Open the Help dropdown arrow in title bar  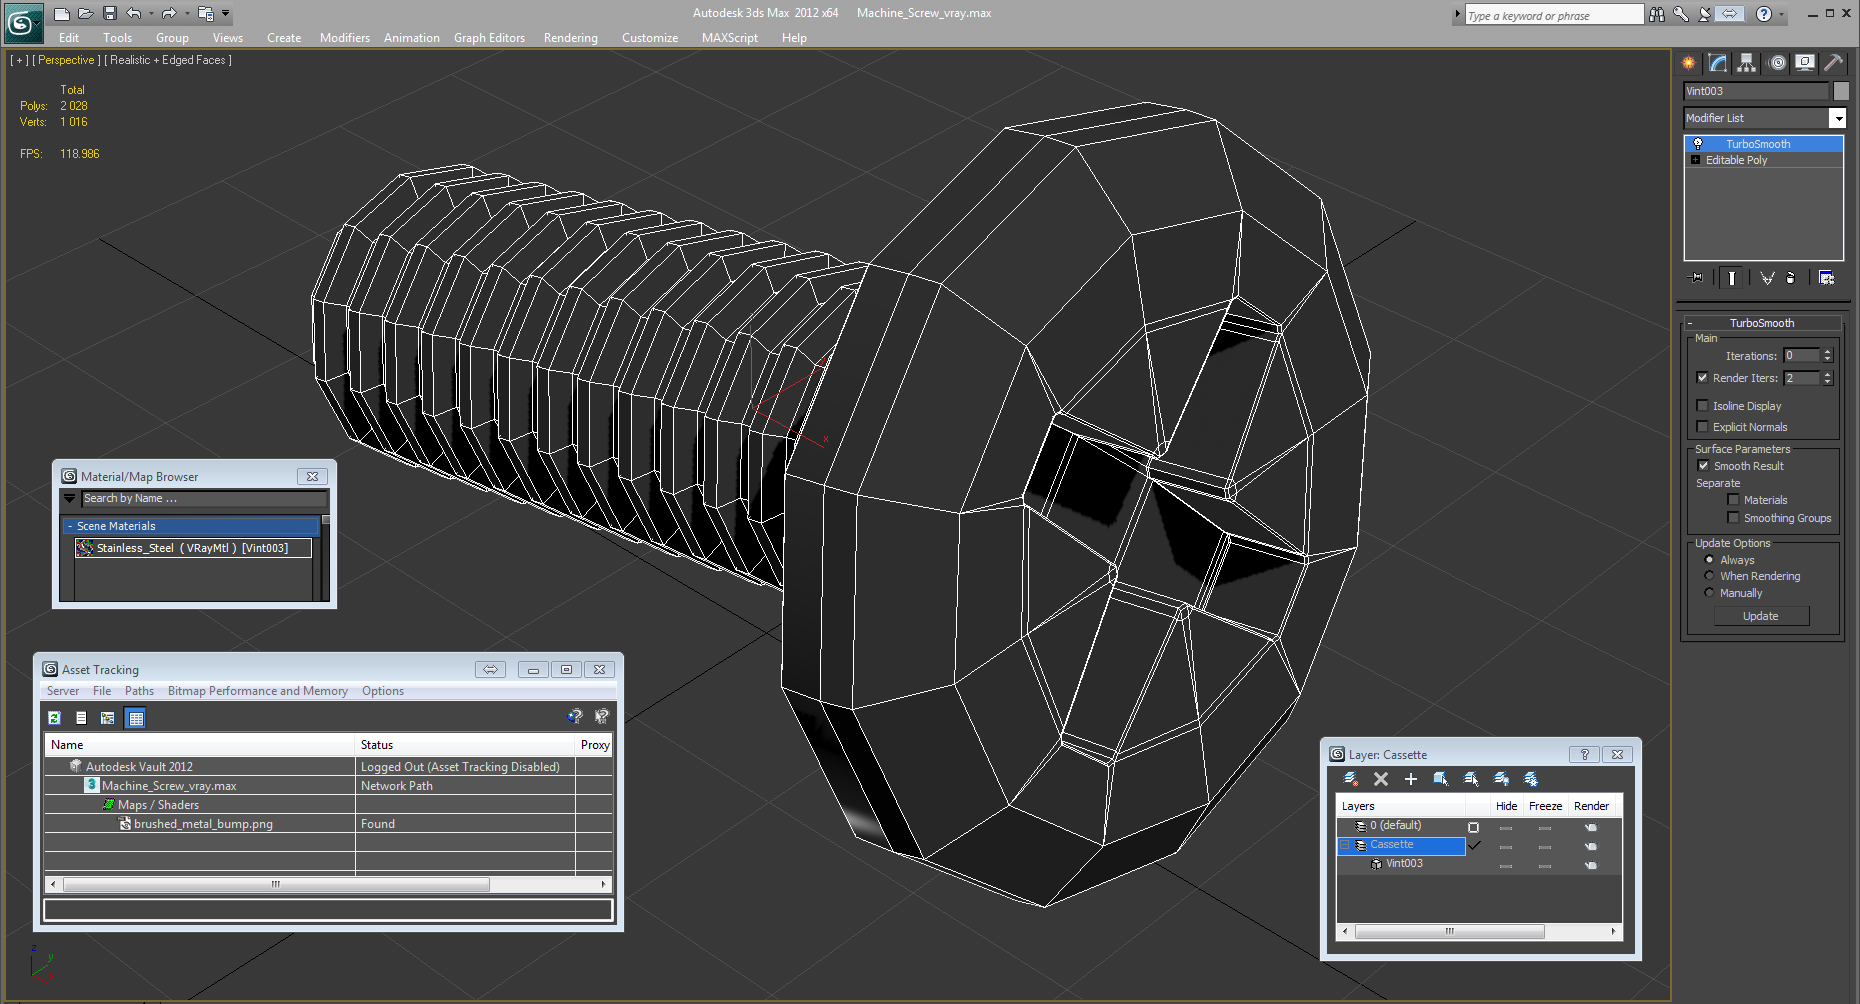click(x=1783, y=14)
